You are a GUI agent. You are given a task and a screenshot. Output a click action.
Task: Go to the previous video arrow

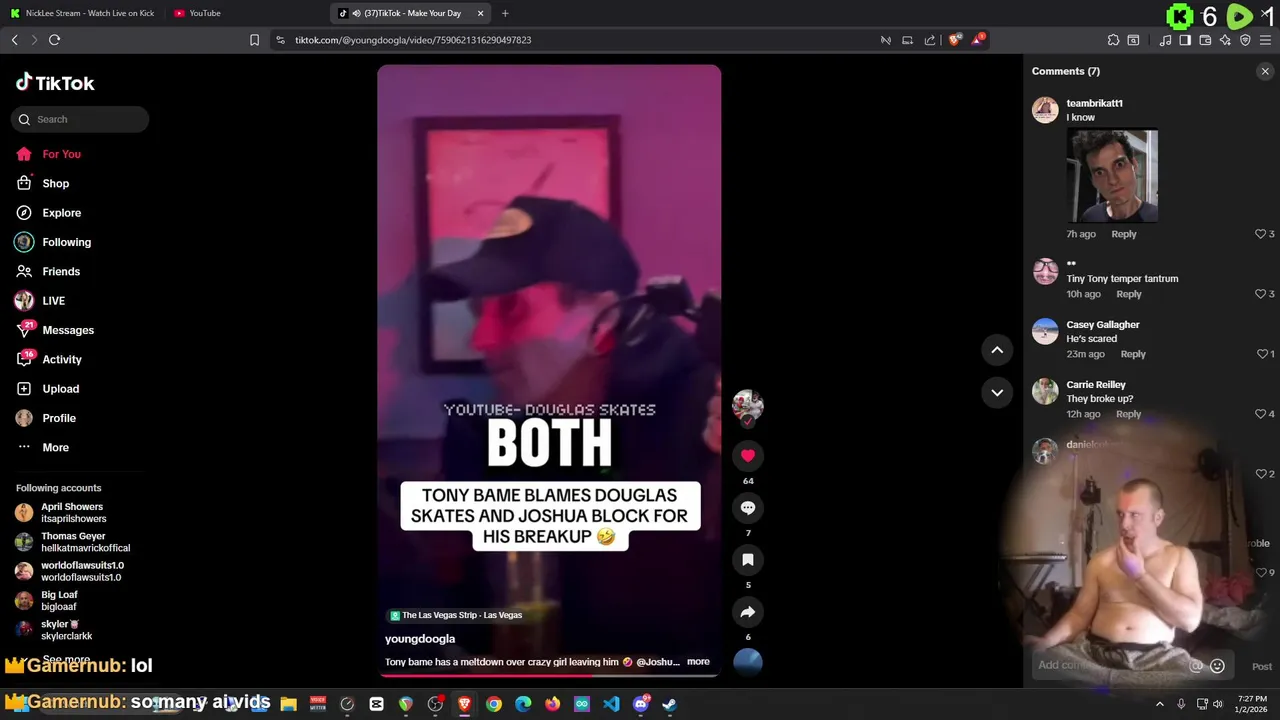(x=997, y=350)
